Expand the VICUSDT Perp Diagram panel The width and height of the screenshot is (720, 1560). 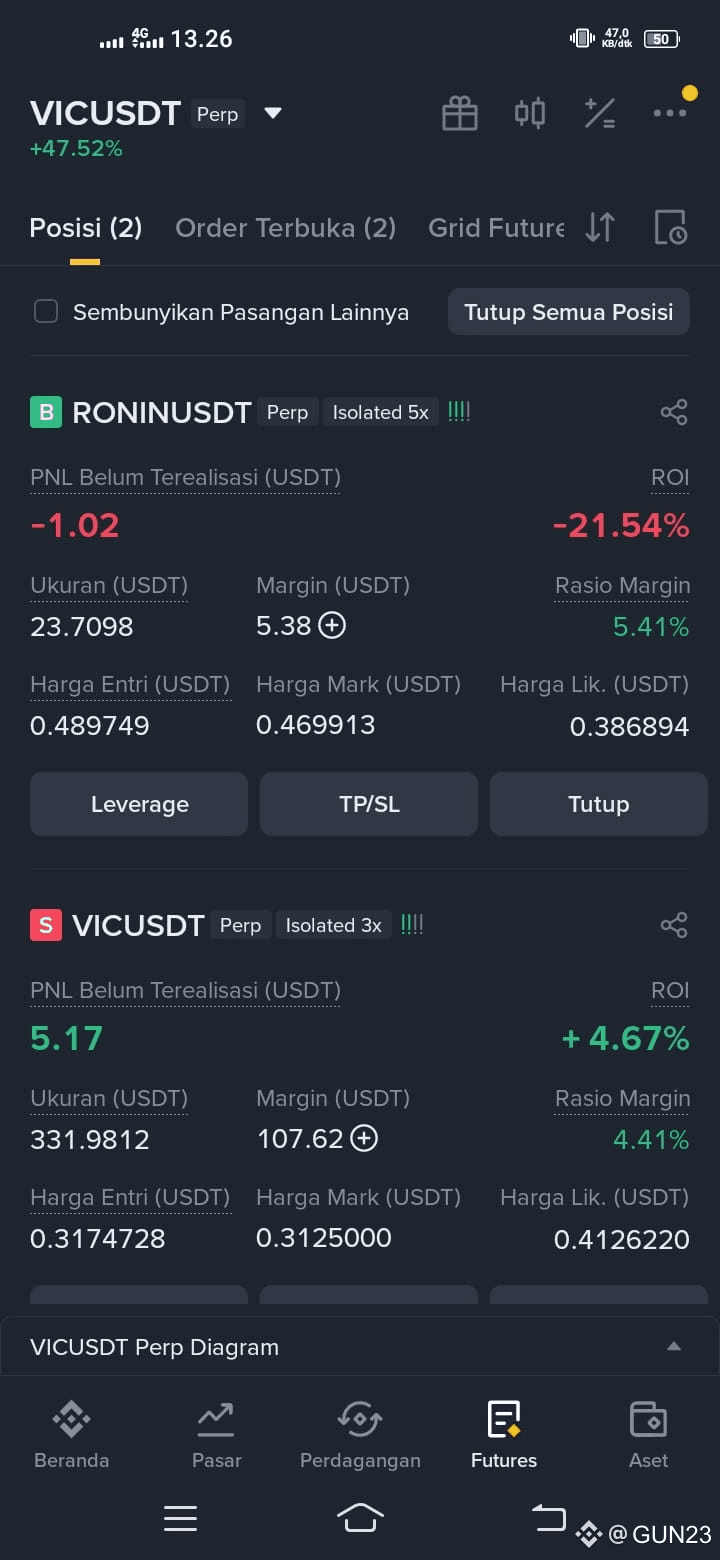pyautogui.click(x=360, y=1347)
